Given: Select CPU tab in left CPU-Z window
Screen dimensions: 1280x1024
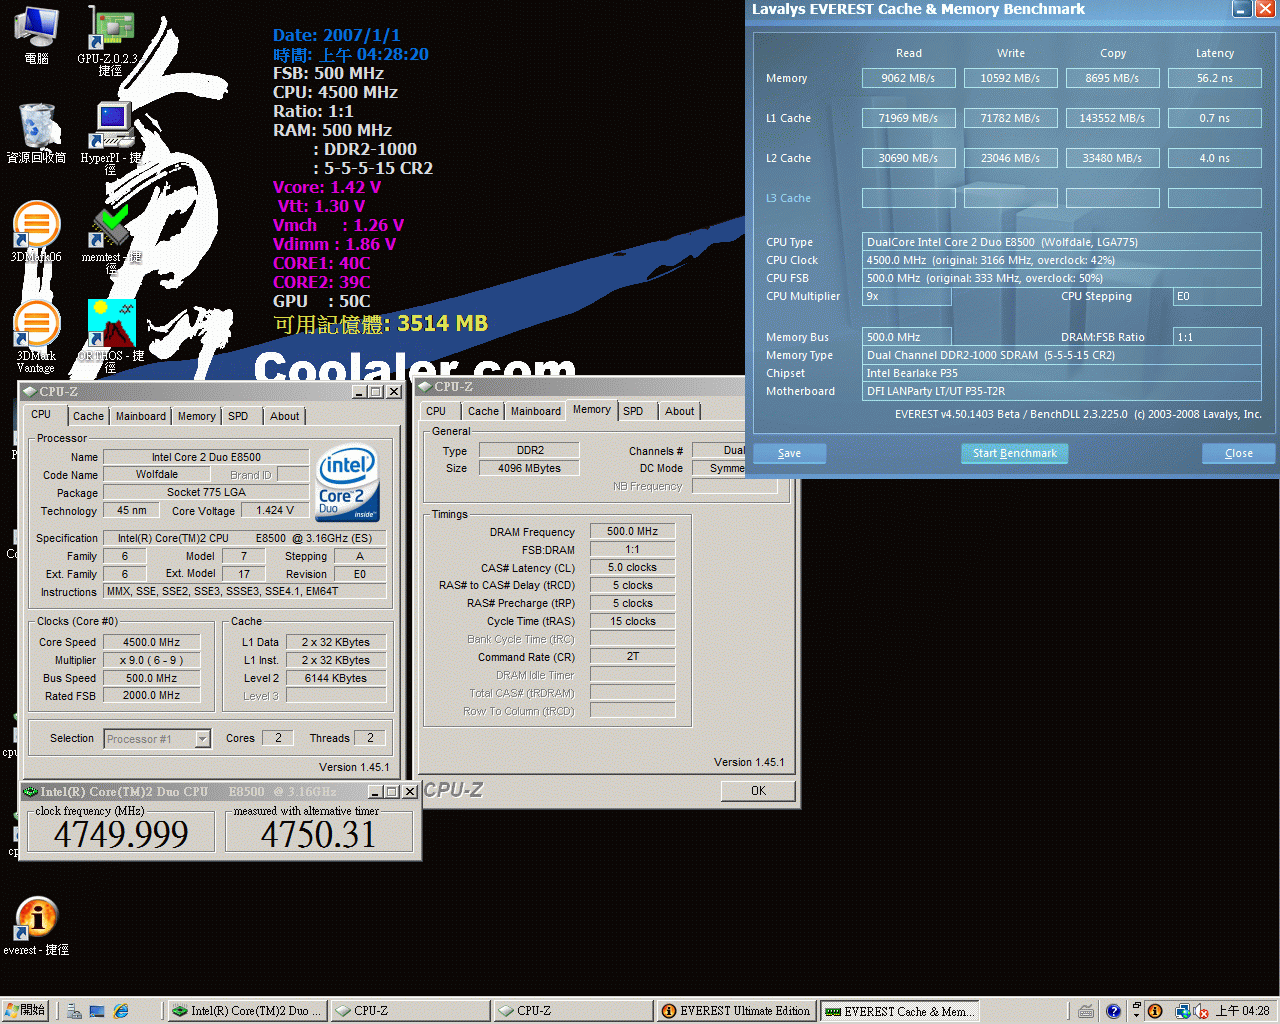Looking at the screenshot, I should pyautogui.click(x=41, y=414).
